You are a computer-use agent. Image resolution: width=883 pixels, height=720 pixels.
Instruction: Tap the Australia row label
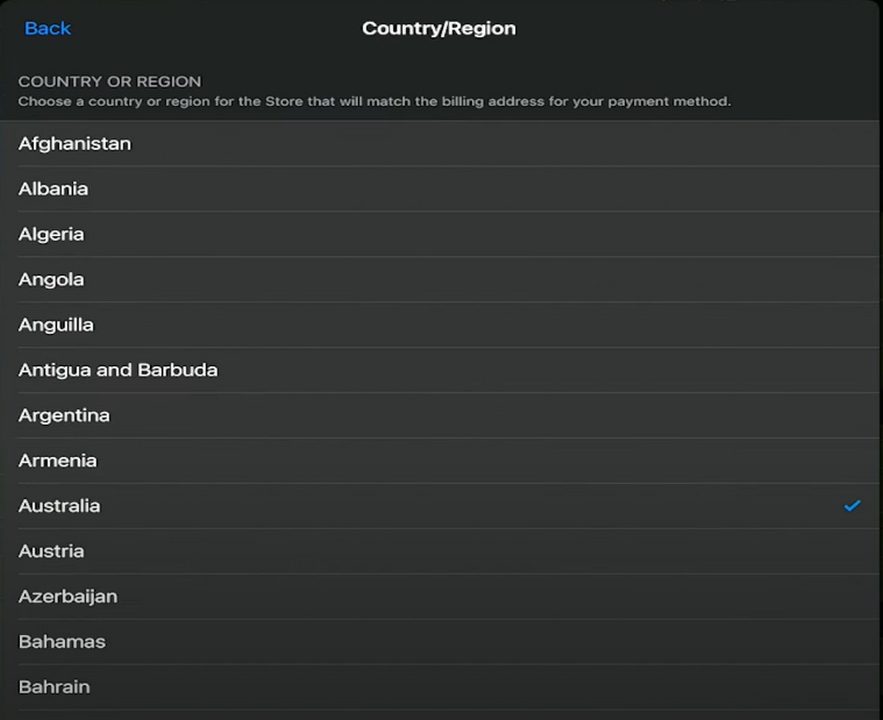point(59,506)
